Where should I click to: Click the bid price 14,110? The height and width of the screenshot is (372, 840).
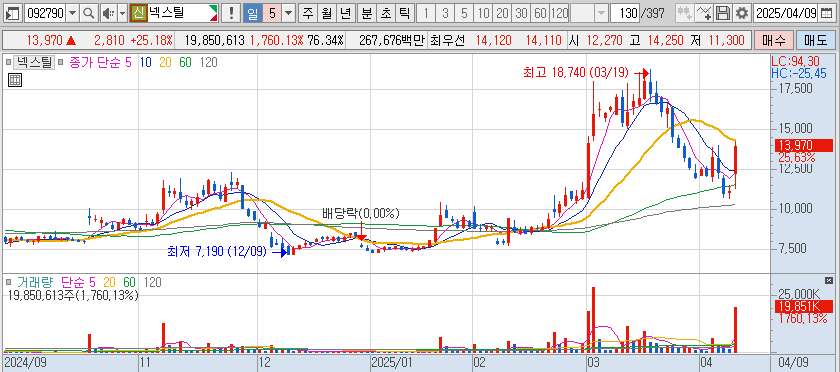(545, 40)
